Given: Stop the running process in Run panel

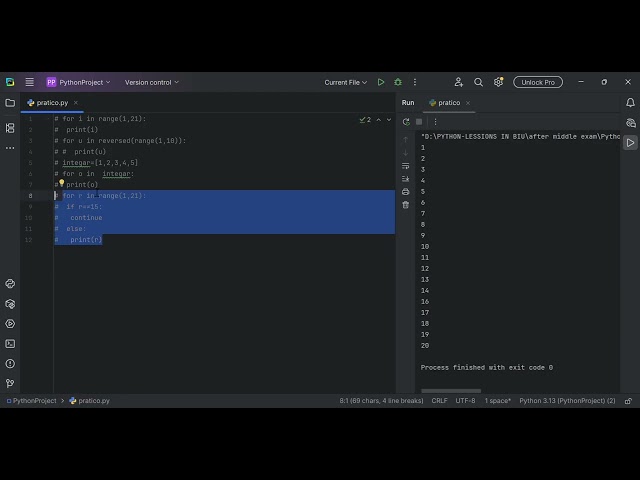Looking at the screenshot, I should [419, 122].
